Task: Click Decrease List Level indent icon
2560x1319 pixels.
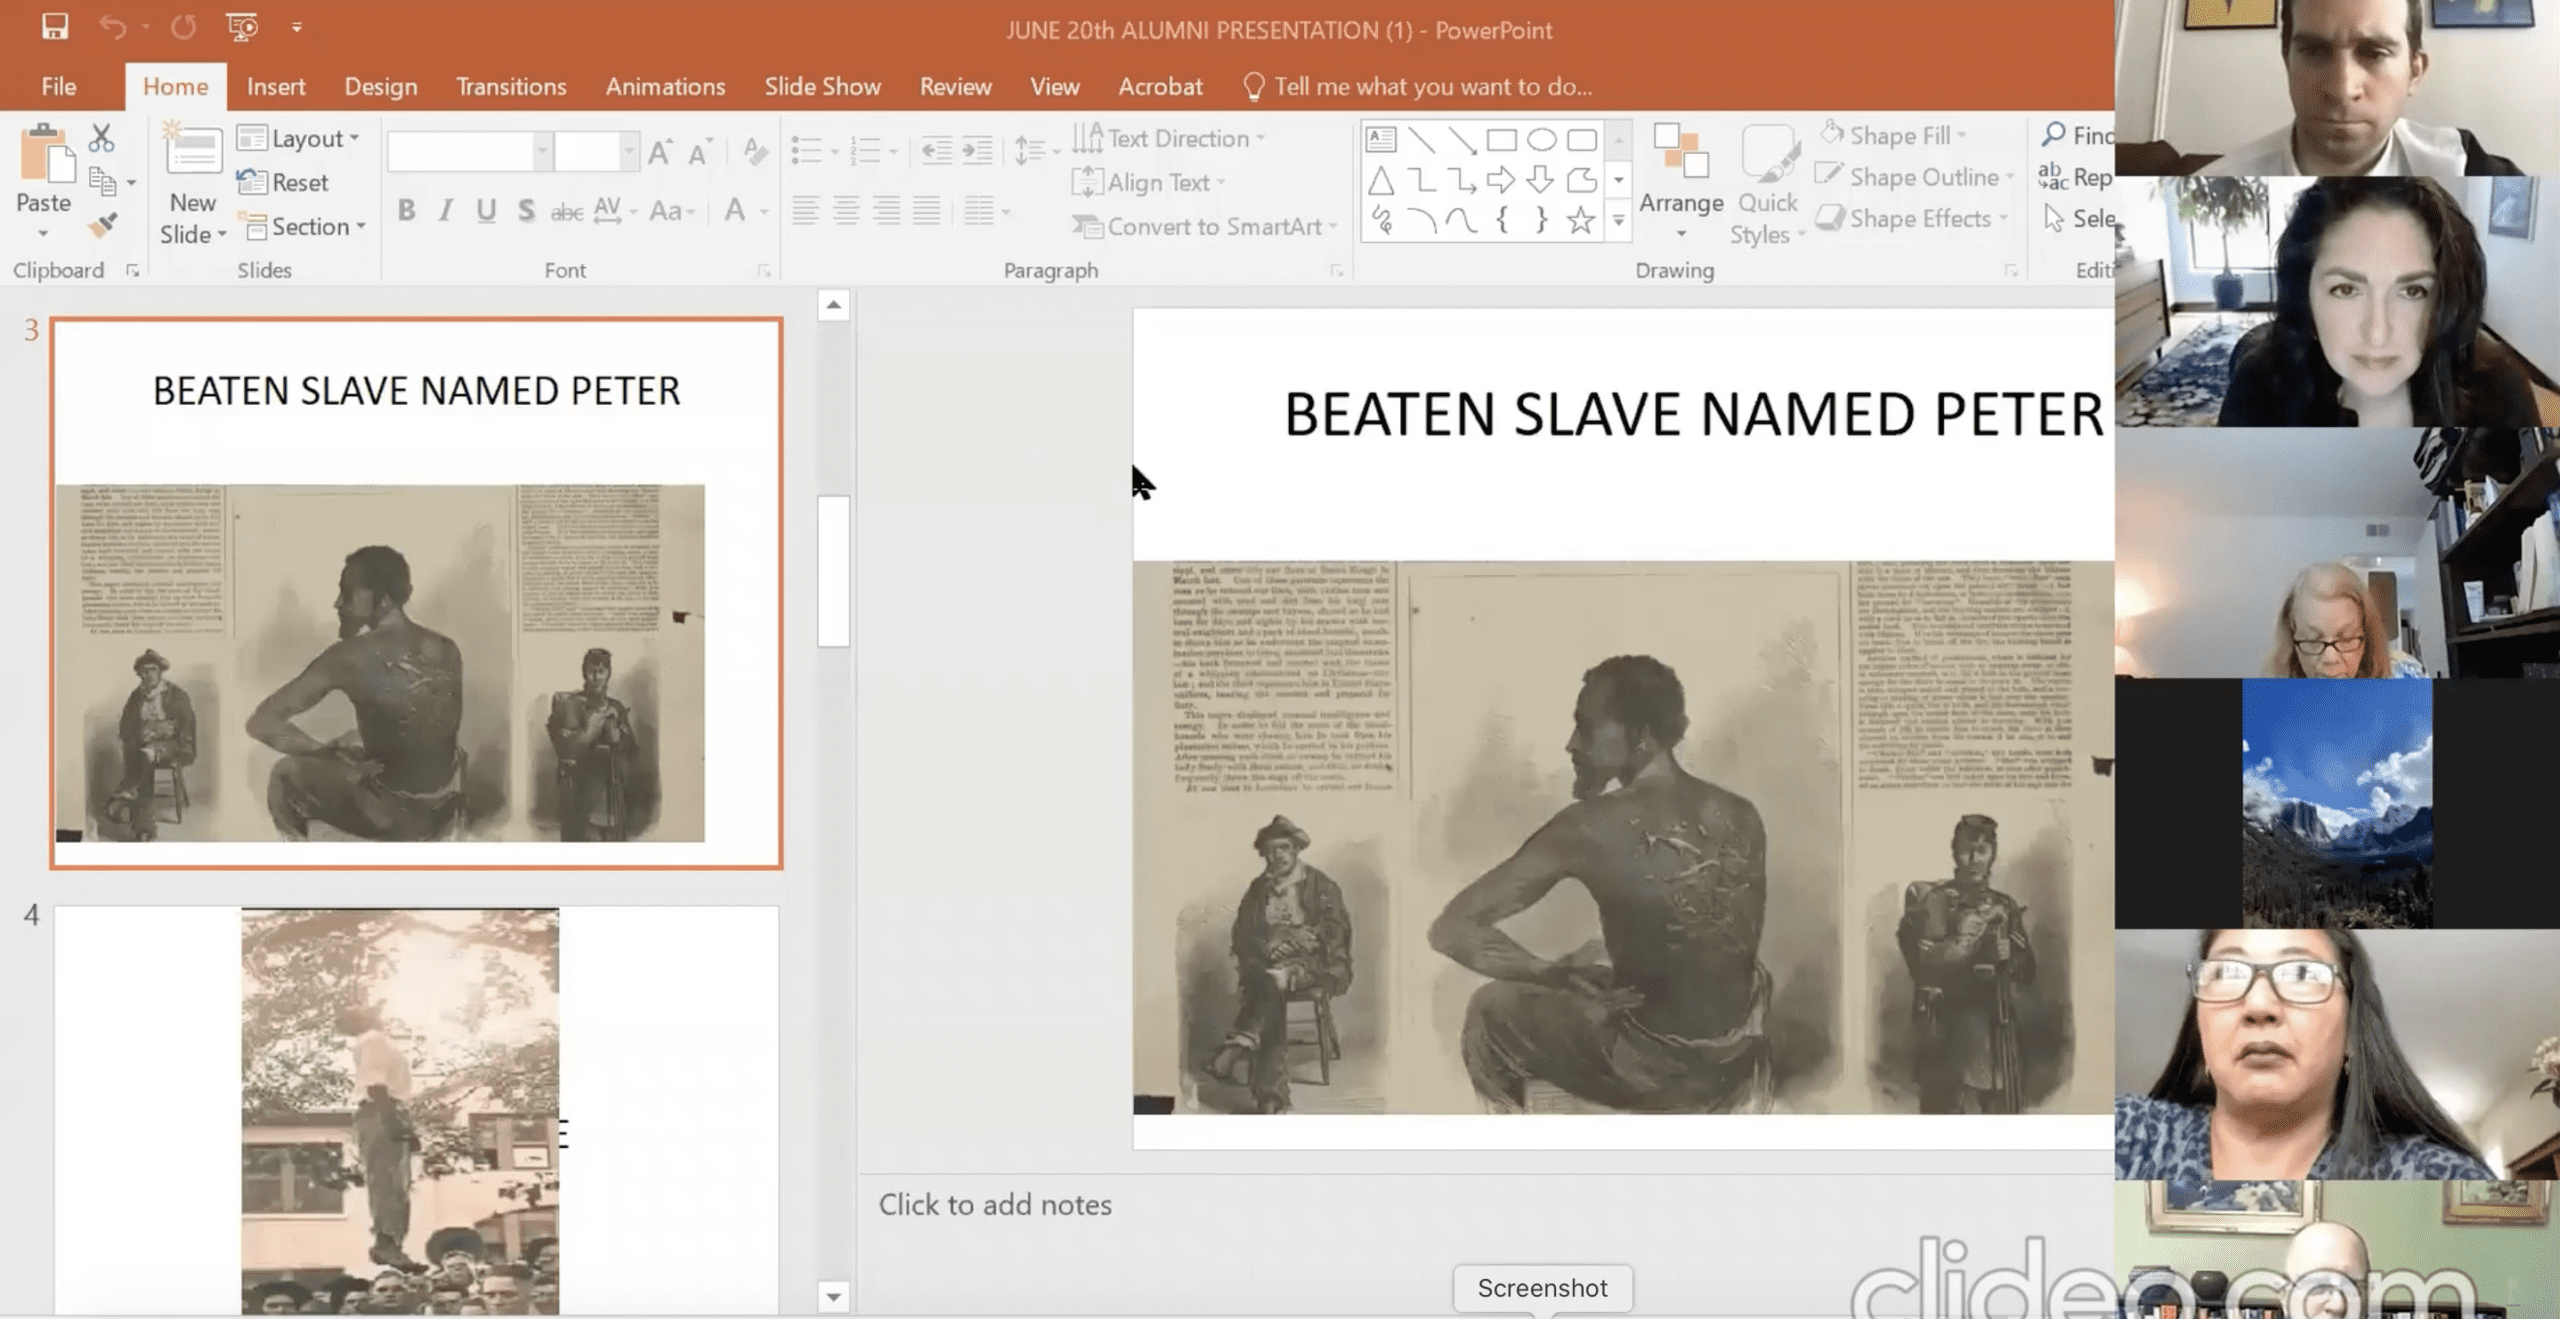Action: pos(936,151)
